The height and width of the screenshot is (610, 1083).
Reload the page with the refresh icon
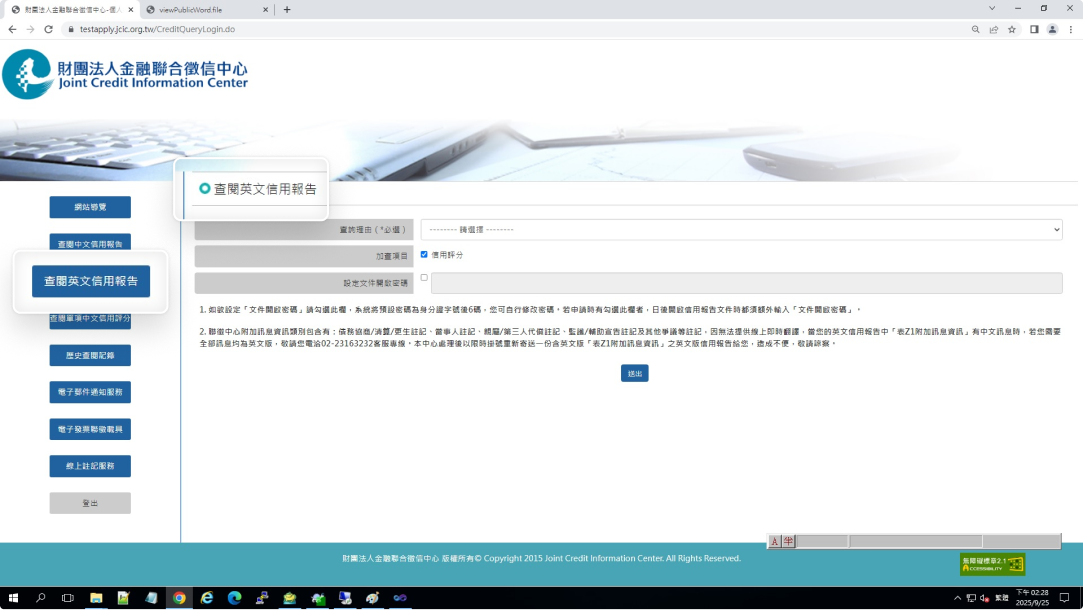[48, 30]
